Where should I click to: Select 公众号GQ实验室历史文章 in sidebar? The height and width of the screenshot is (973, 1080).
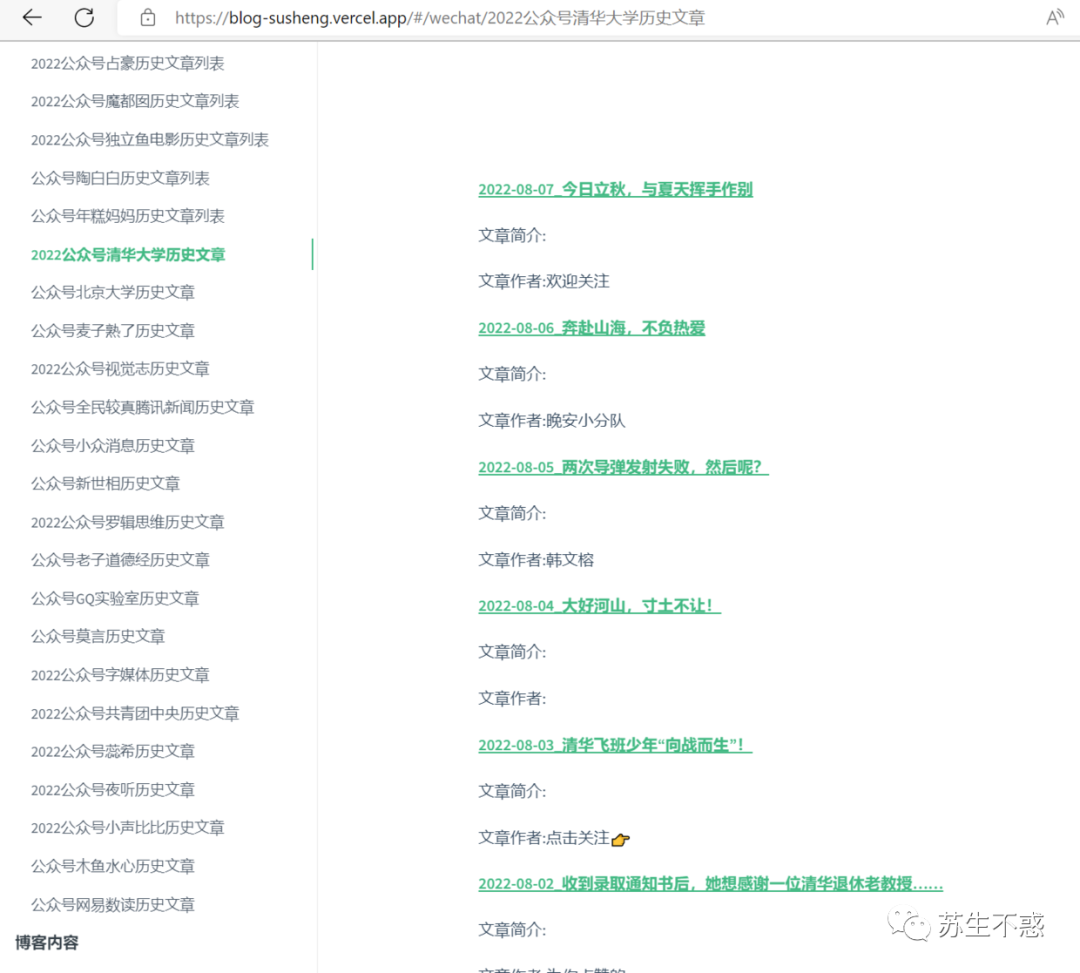115,597
